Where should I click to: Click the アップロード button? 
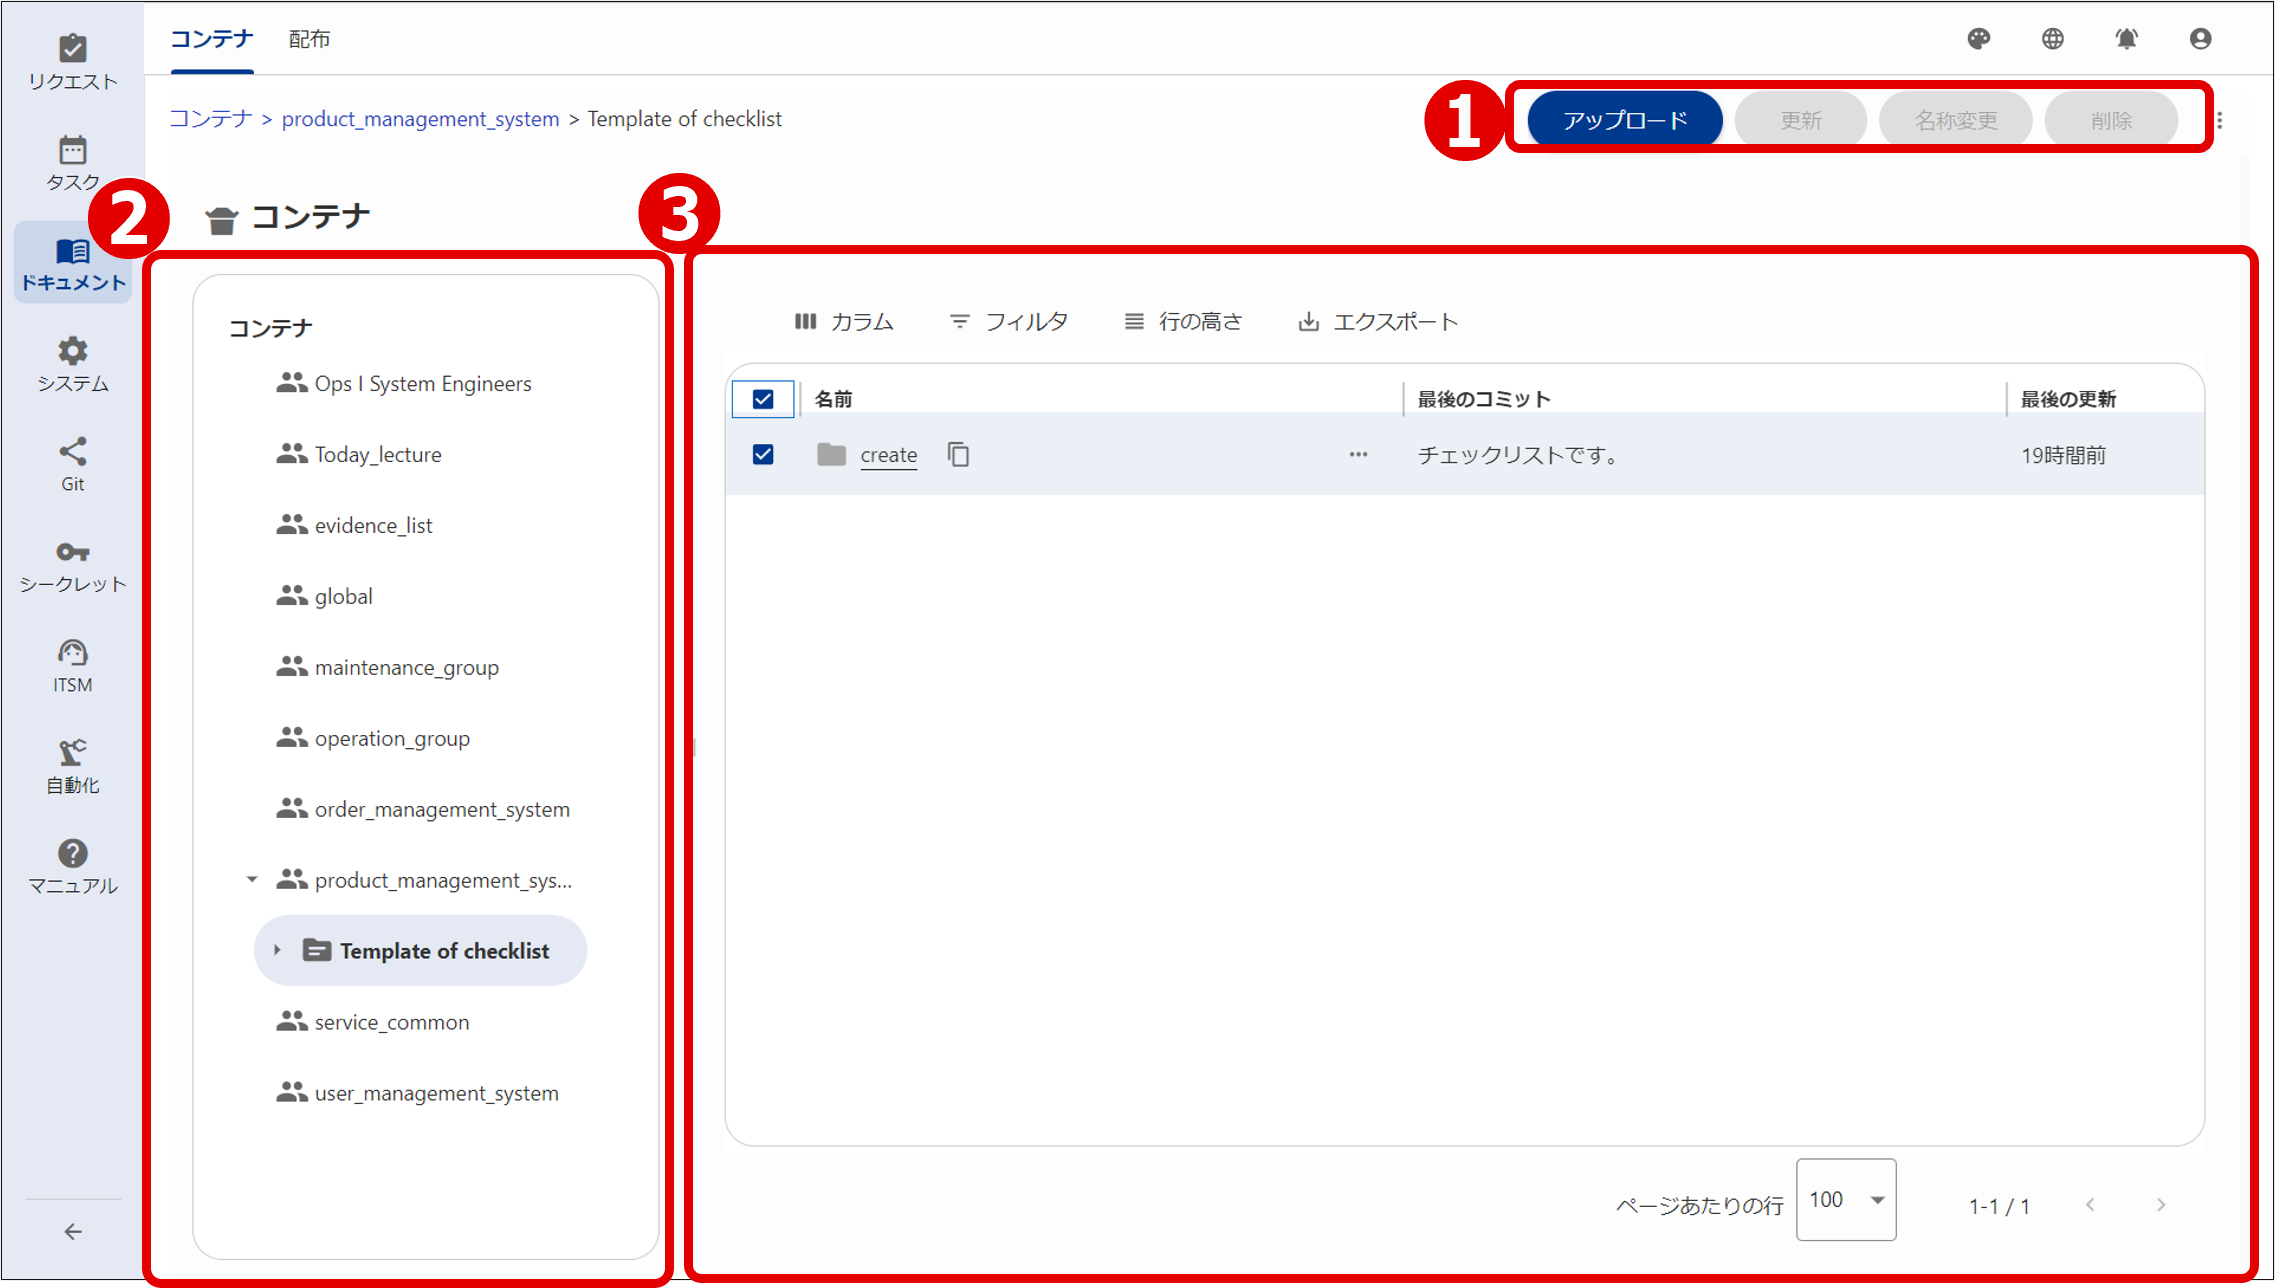click(x=1622, y=118)
